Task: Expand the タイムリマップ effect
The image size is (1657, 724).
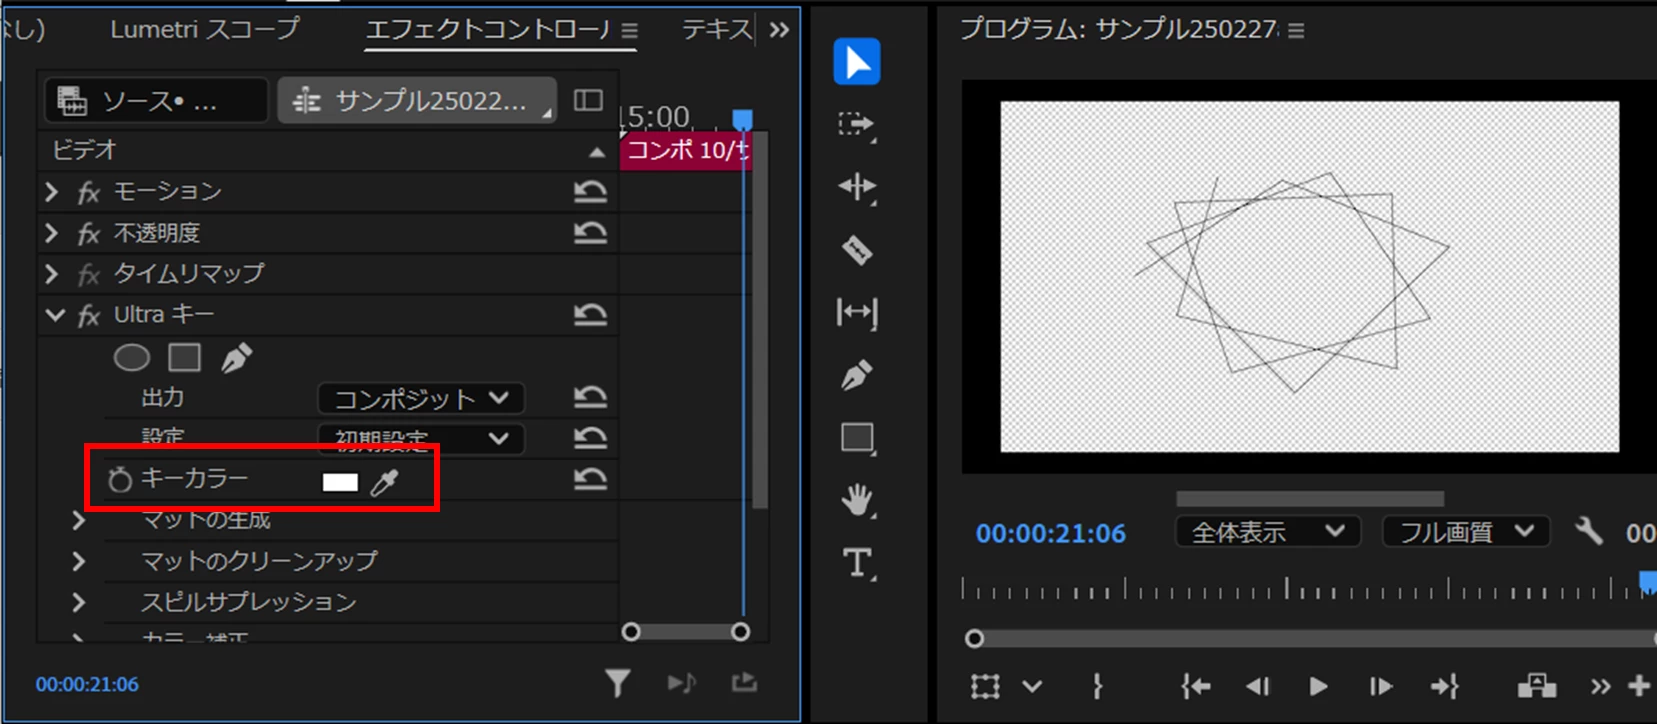Action: (x=52, y=274)
